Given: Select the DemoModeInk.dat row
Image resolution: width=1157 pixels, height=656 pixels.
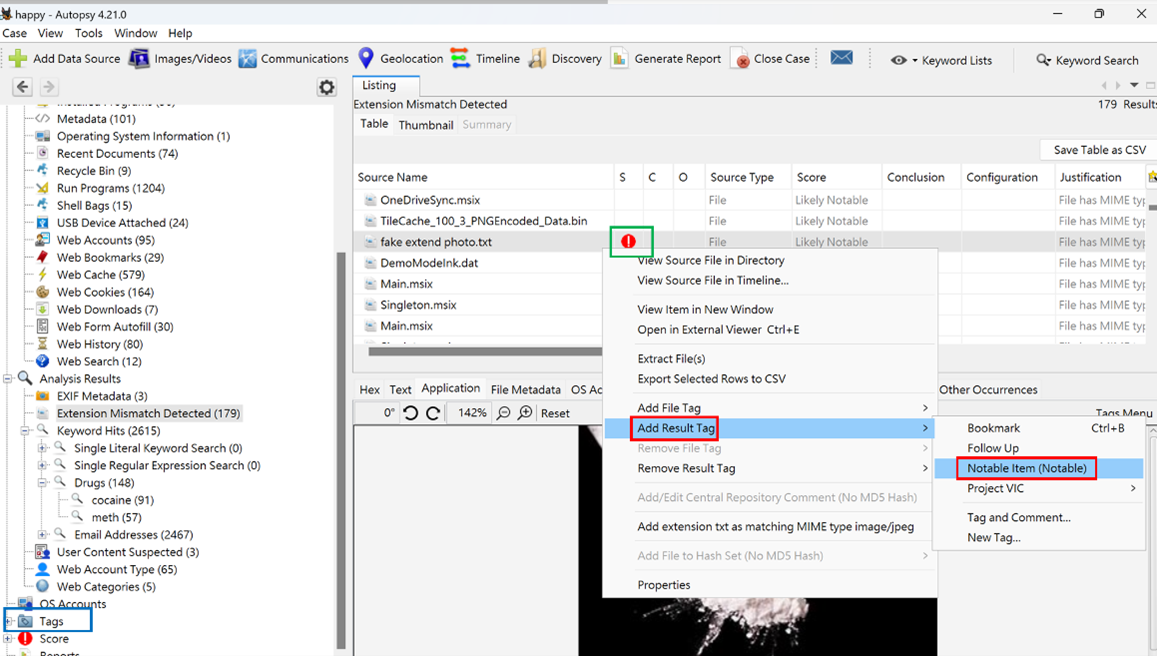Looking at the screenshot, I should pyautogui.click(x=429, y=263).
